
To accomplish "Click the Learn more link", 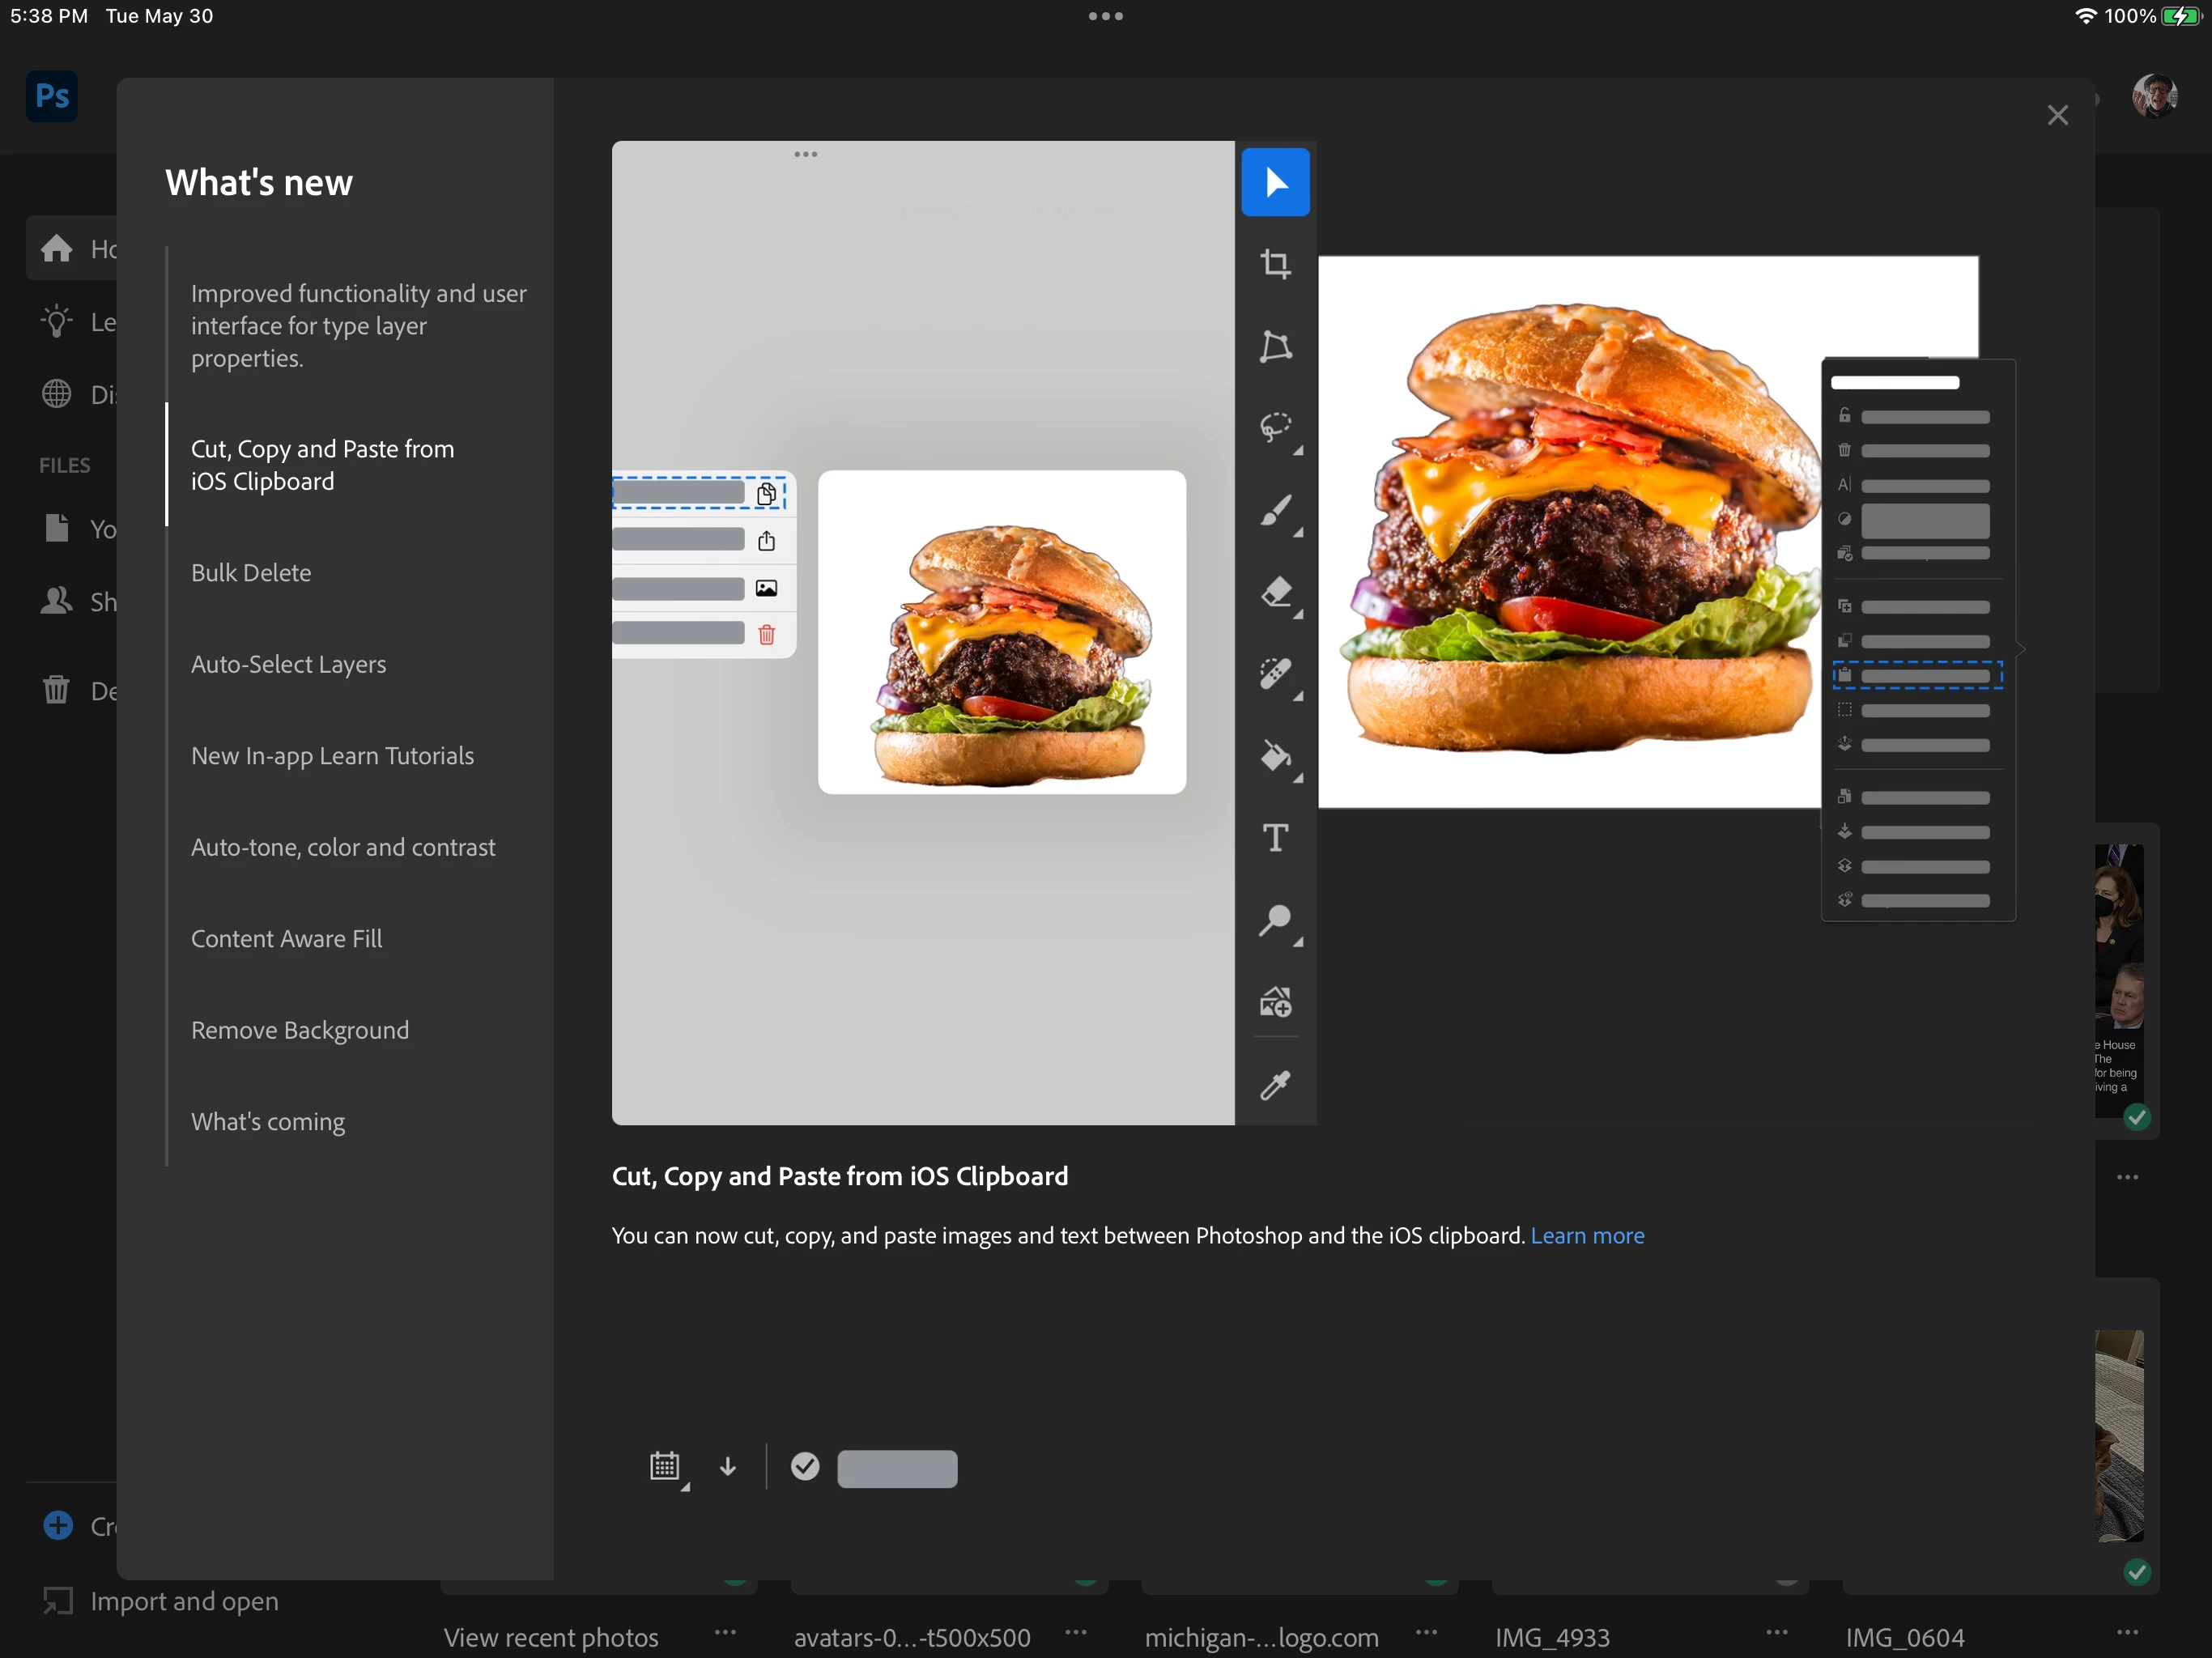I will point(1587,1235).
